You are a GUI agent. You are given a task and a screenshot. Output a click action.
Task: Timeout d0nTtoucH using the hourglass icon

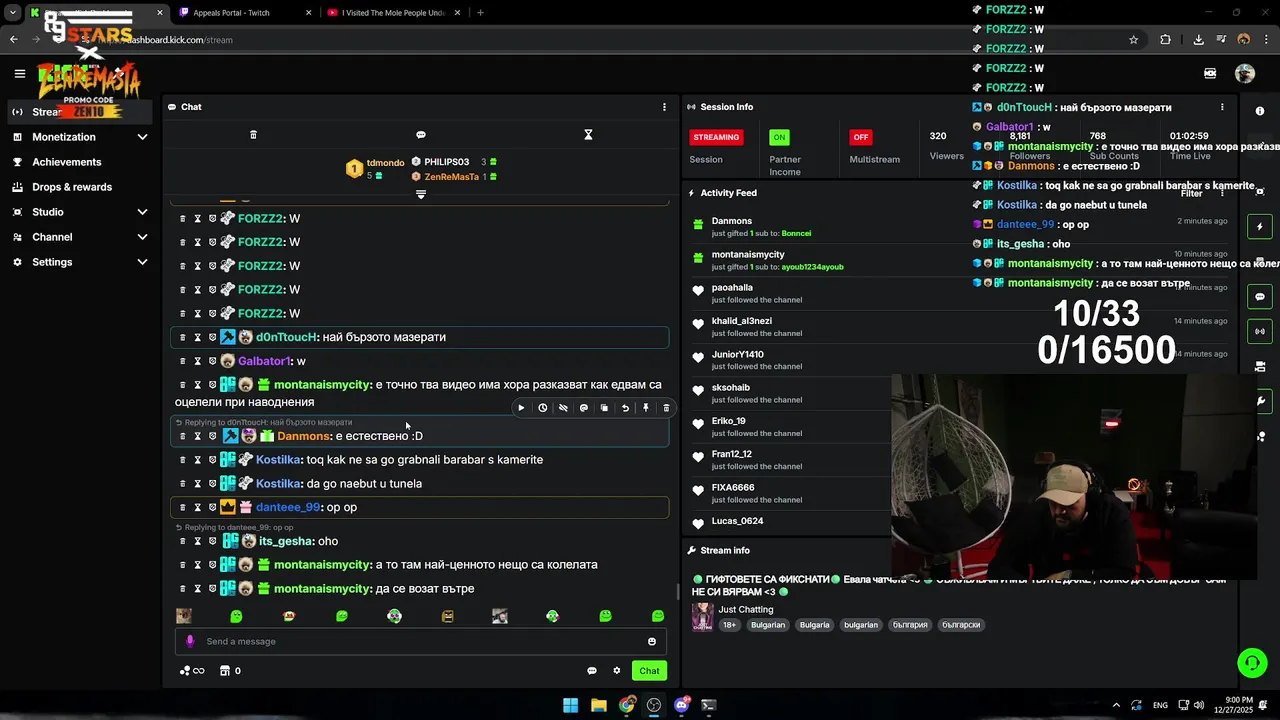[x=197, y=337]
